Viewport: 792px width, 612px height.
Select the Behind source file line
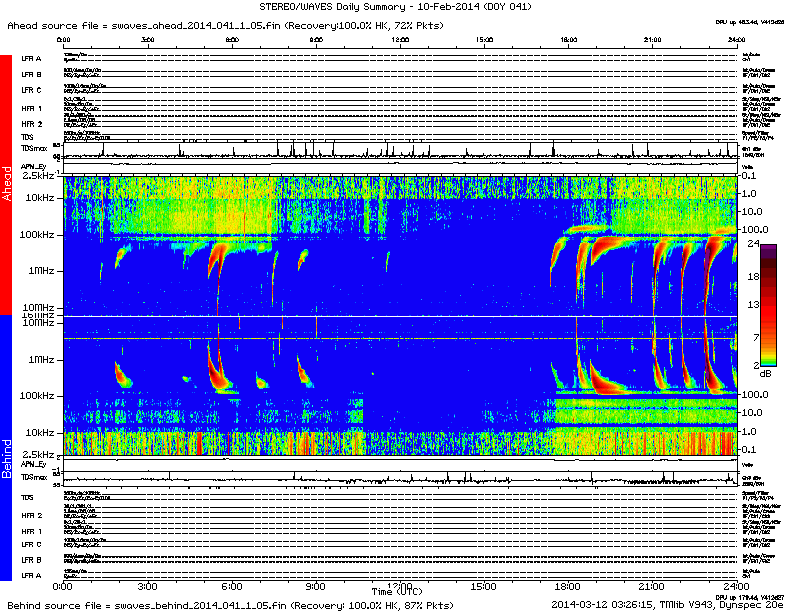[x=230, y=605]
